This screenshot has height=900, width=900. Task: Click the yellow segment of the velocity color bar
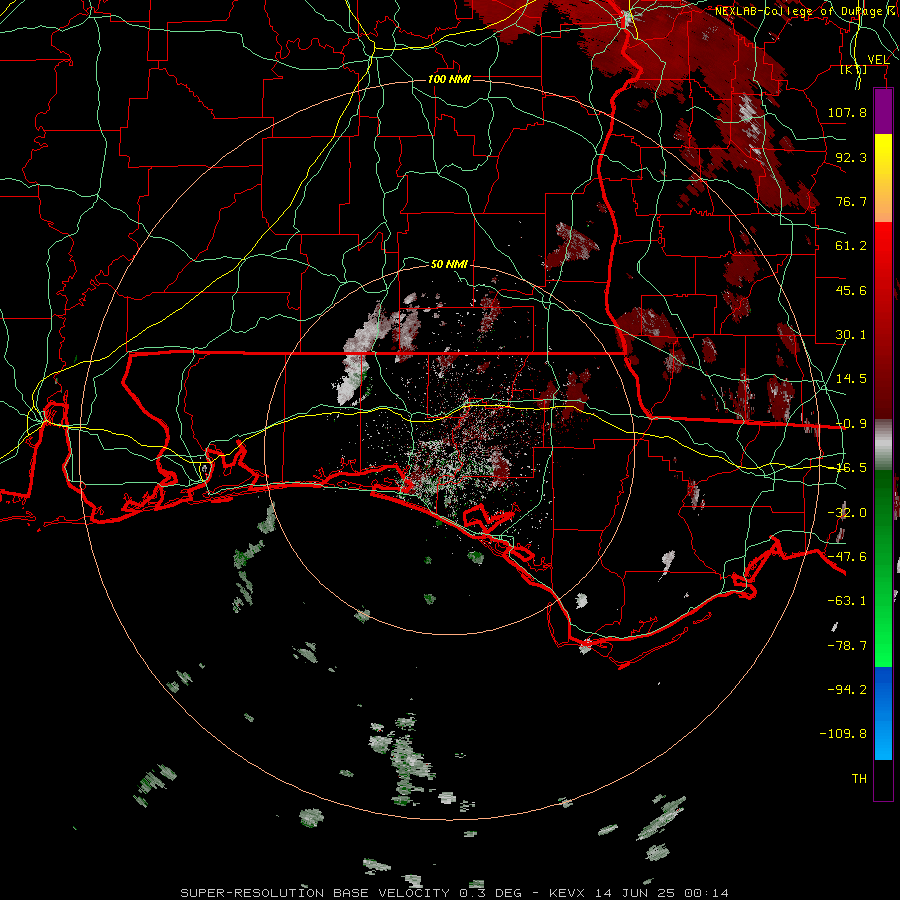[883, 178]
